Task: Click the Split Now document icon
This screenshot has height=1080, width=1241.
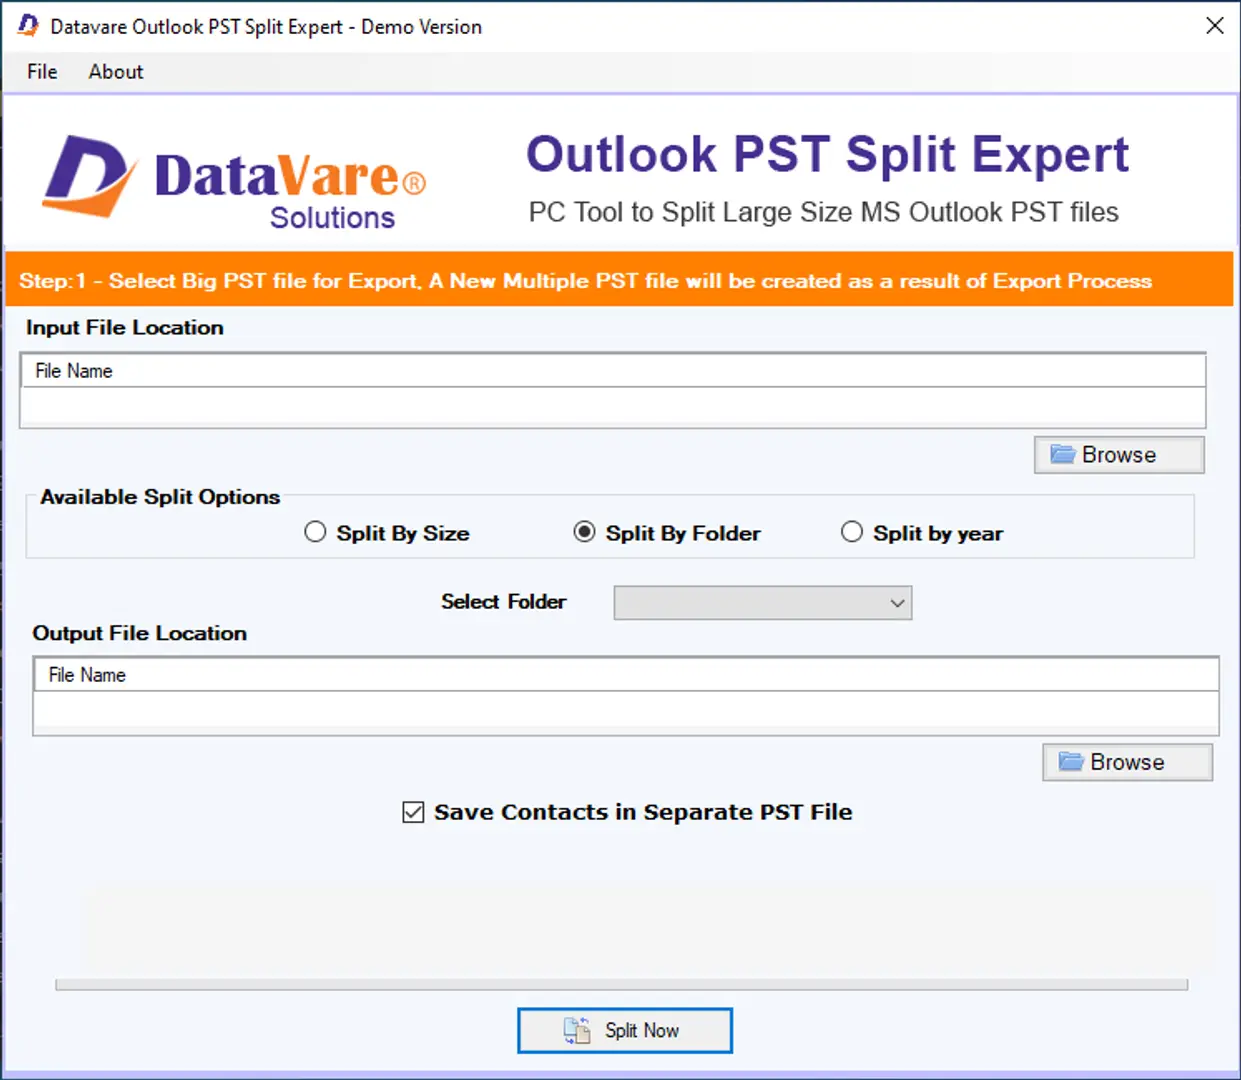Action: (x=577, y=1030)
